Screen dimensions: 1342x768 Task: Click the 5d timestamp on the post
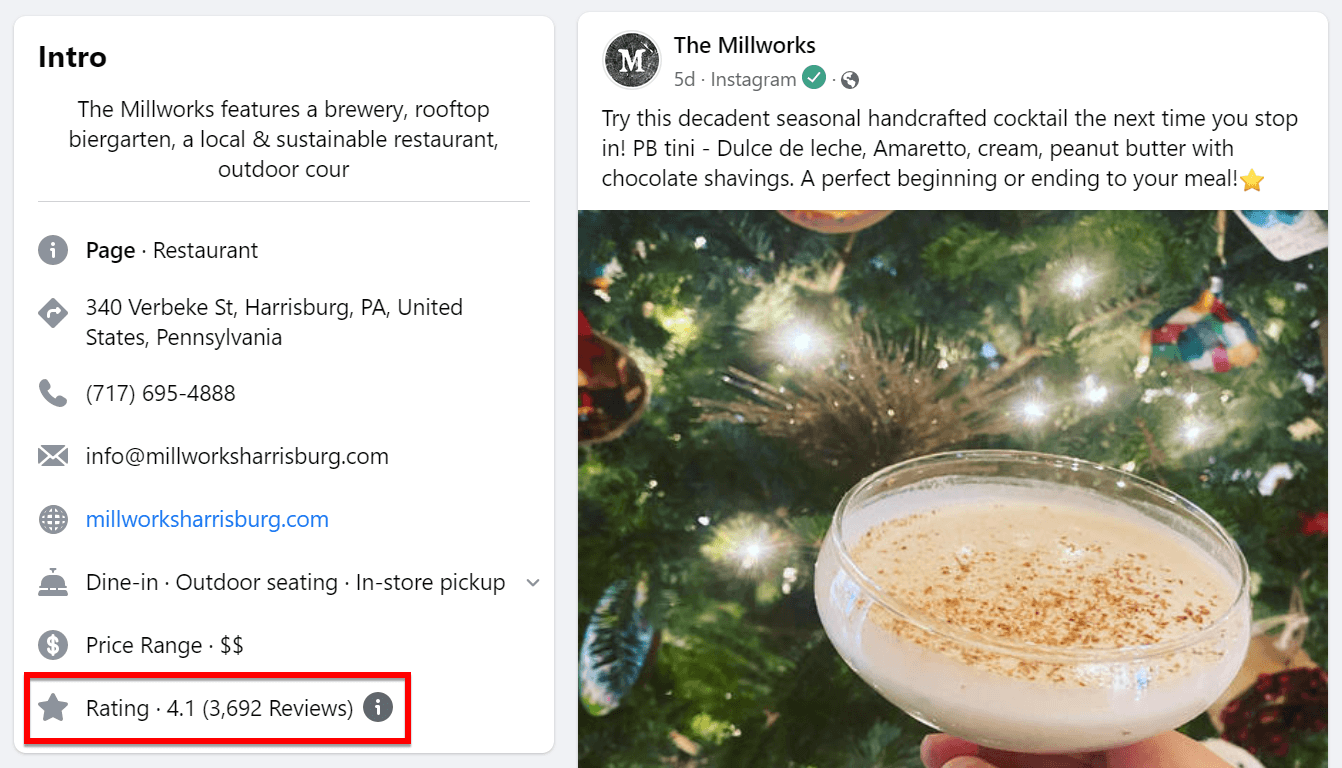685,79
